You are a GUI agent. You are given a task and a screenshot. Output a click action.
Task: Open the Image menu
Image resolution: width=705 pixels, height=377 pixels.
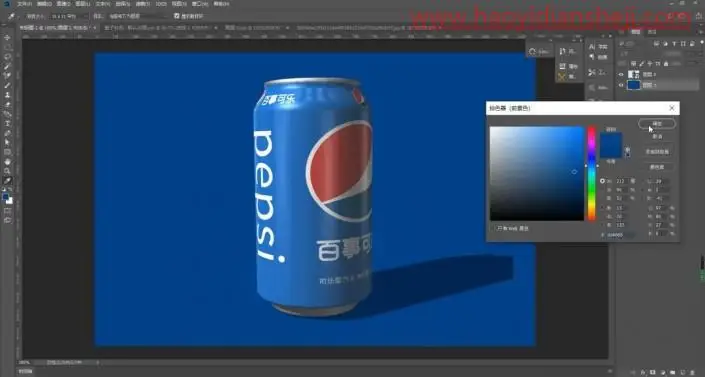coord(63,4)
